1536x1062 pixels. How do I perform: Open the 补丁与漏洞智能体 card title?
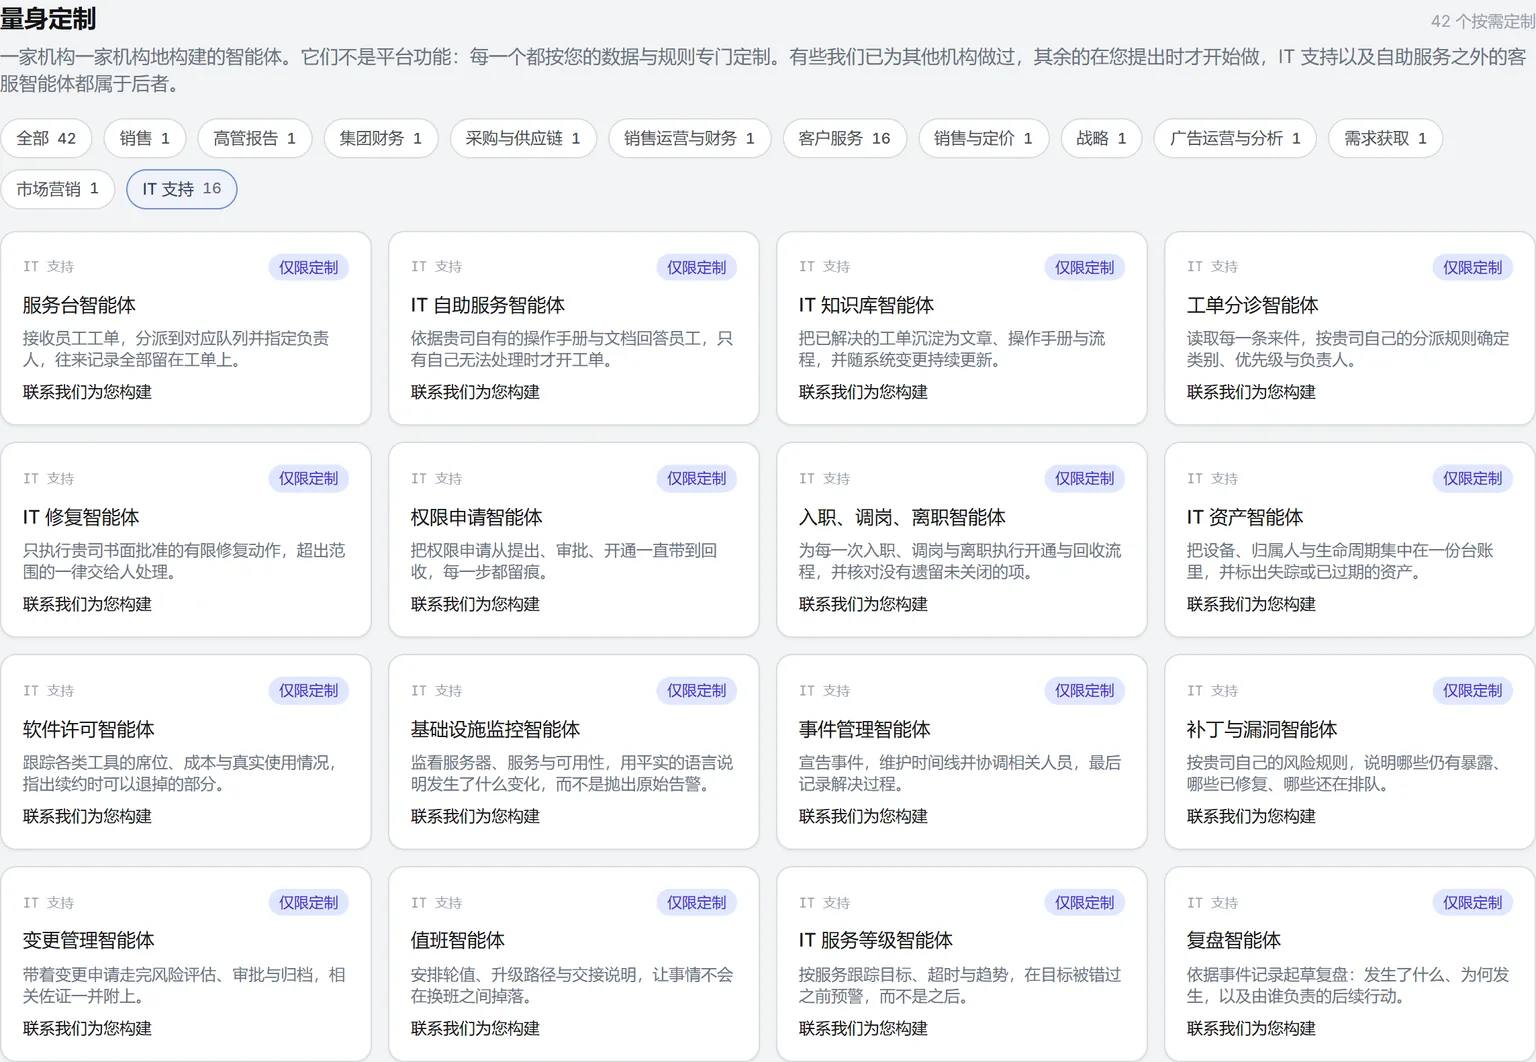tap(1262, 729)
